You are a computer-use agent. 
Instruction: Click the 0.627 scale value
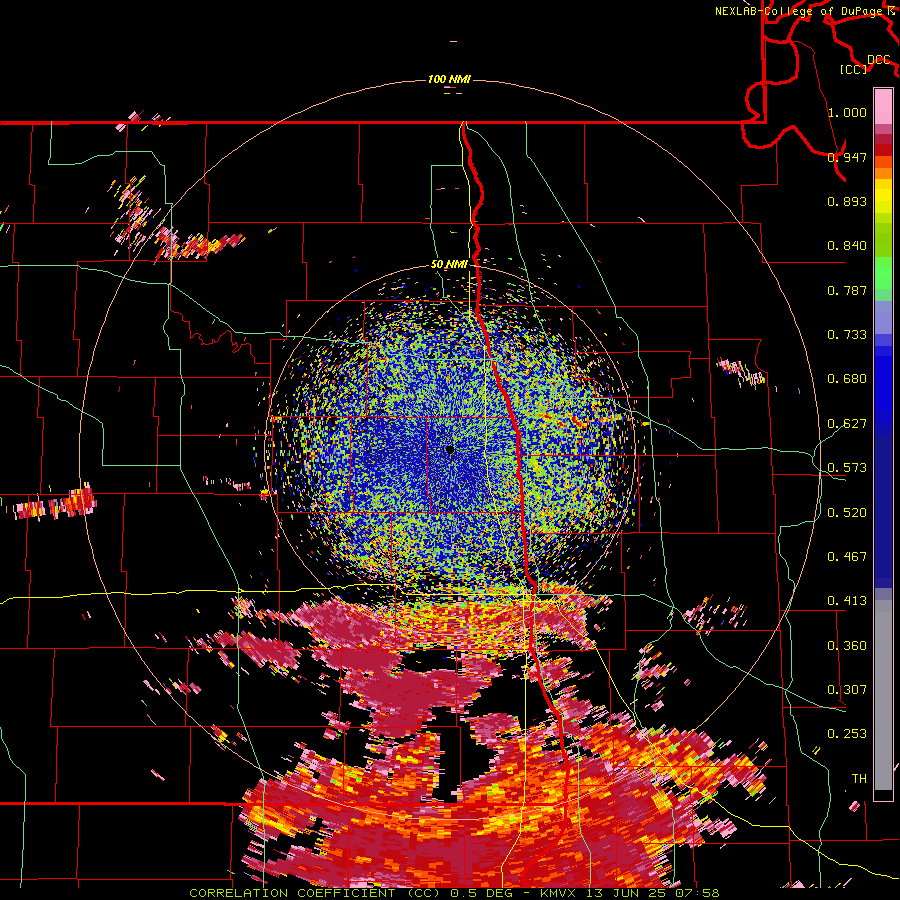coord(847,424)
